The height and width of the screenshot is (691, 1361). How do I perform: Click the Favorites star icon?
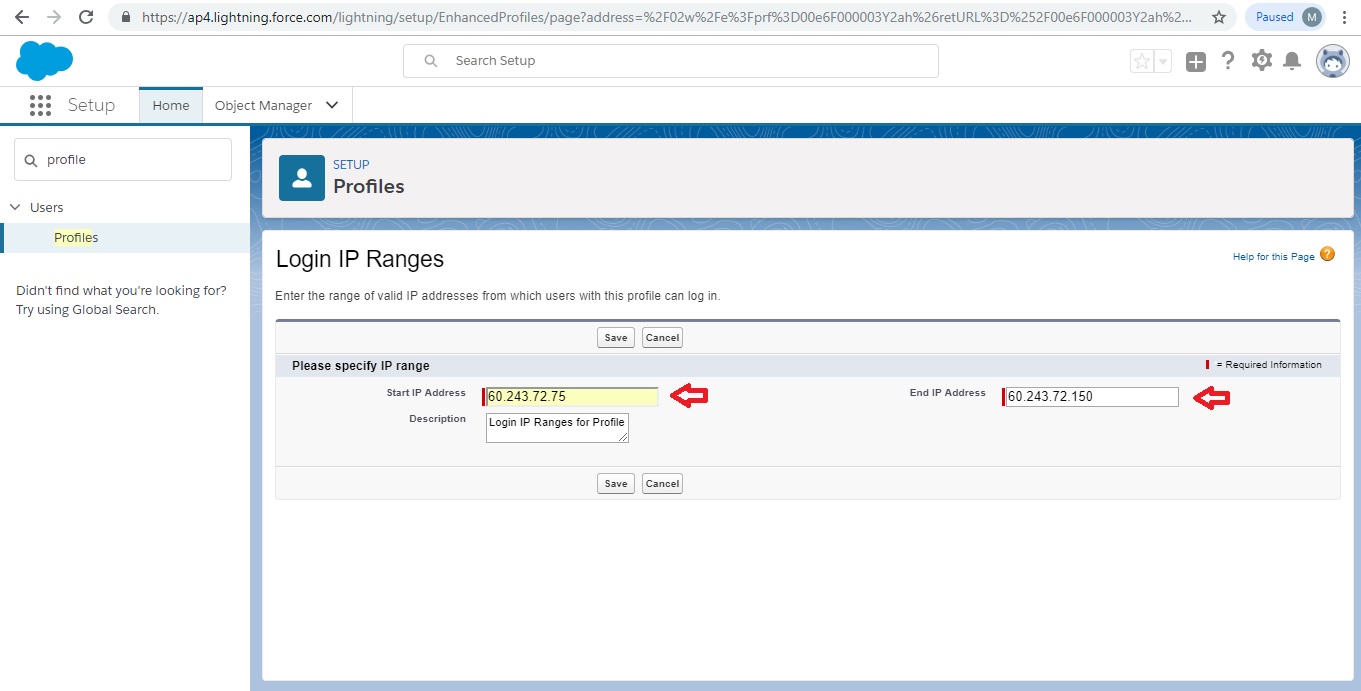[1141, 62]
